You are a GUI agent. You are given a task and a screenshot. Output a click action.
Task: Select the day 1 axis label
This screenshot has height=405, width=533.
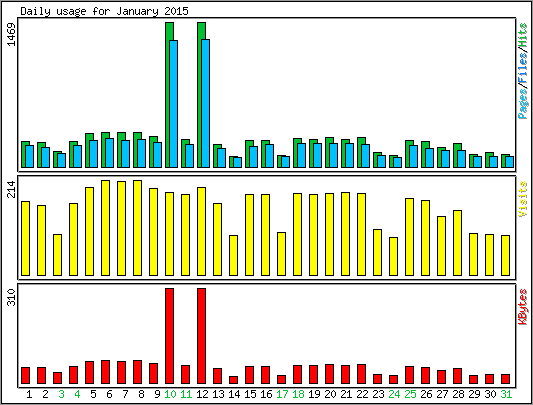(29, 394)
